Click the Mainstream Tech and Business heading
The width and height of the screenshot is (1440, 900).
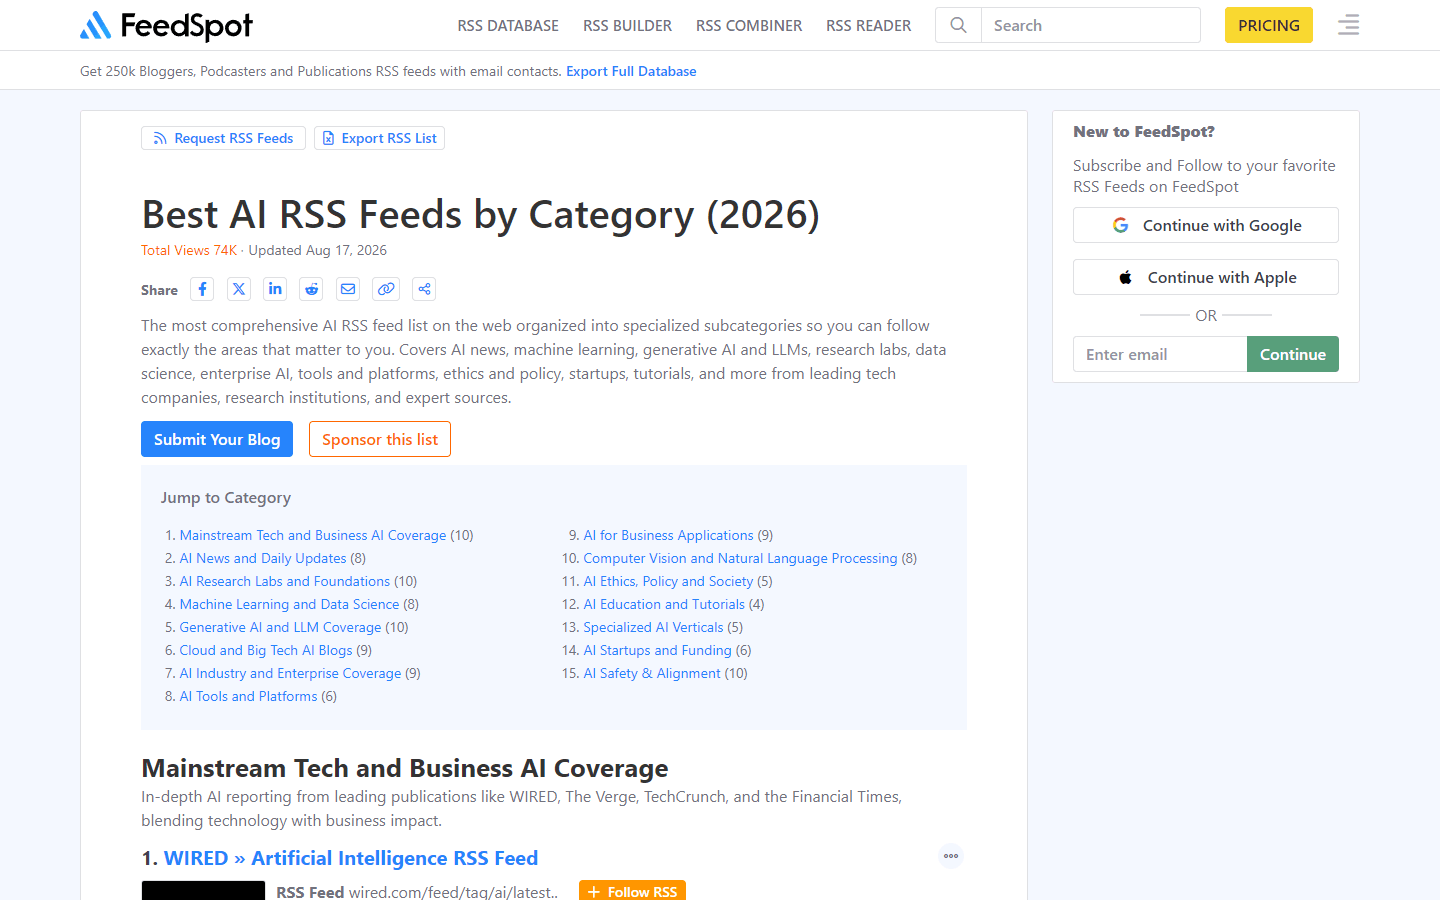coord(405,768)
